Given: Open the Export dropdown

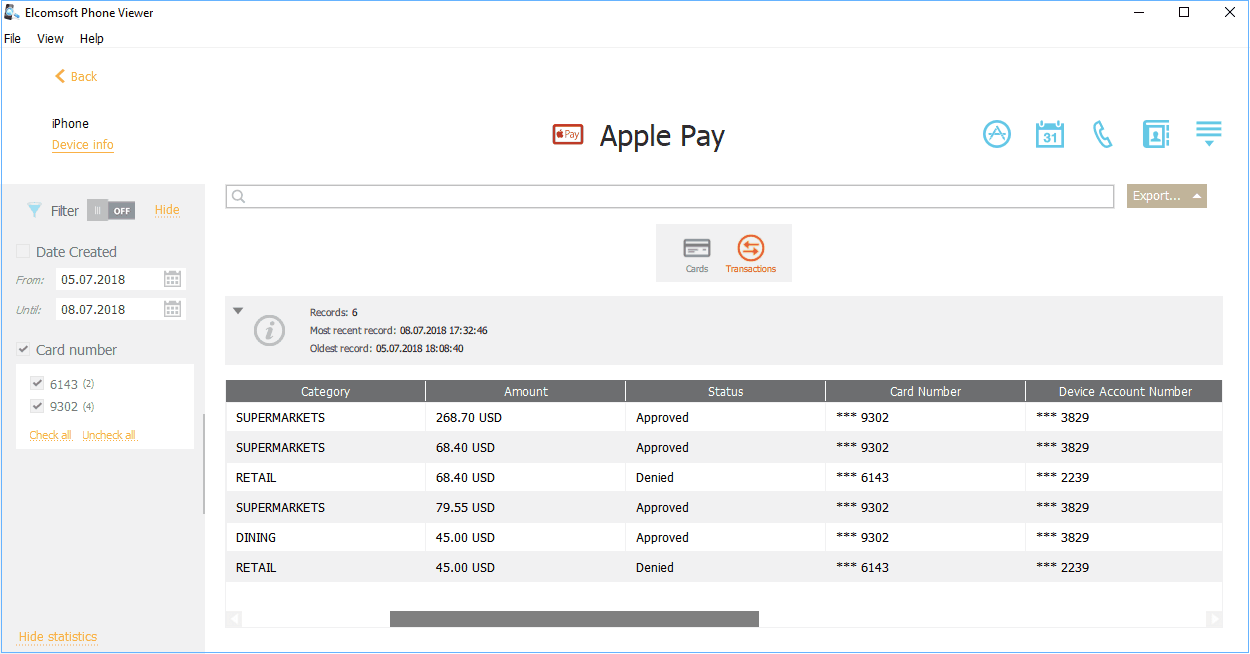Looking at the screenshot, I should 1166,196.
